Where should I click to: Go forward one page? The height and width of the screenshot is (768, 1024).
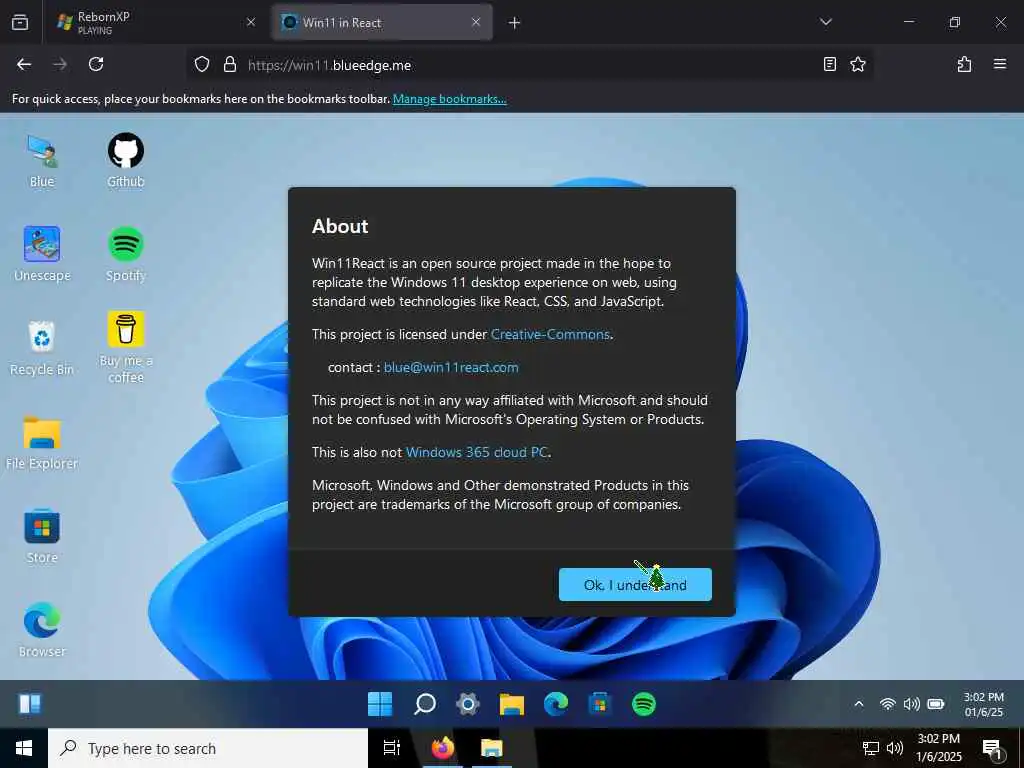click(60, 65)
